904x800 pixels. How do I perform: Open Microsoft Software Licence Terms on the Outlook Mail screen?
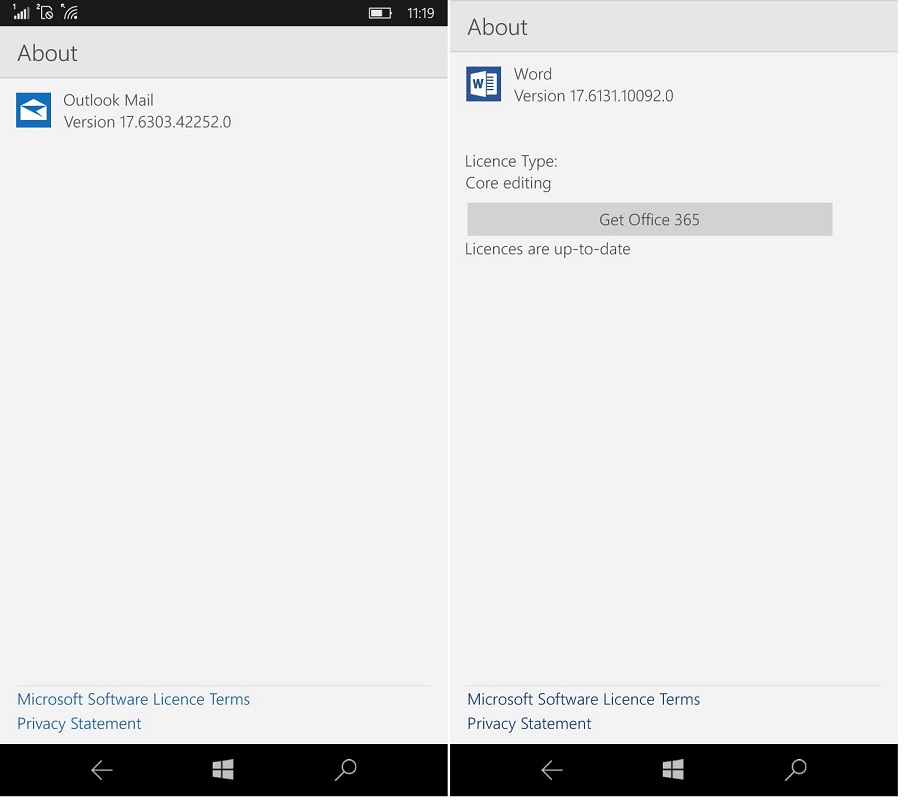click(133, 700)
